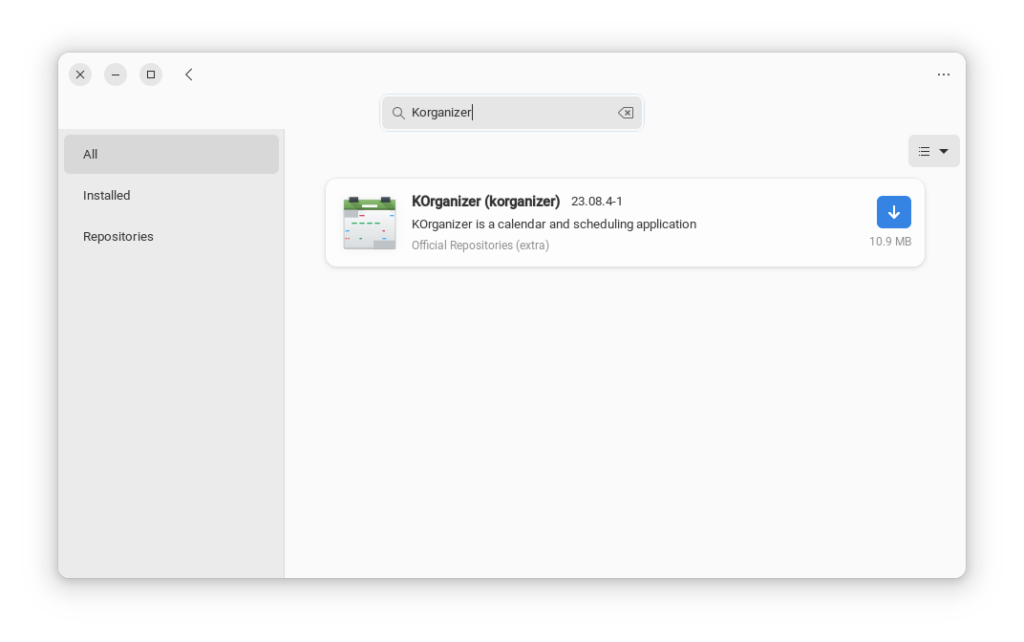
Task: Click the version number 23.08.4-1
Action: coord(596,201)
